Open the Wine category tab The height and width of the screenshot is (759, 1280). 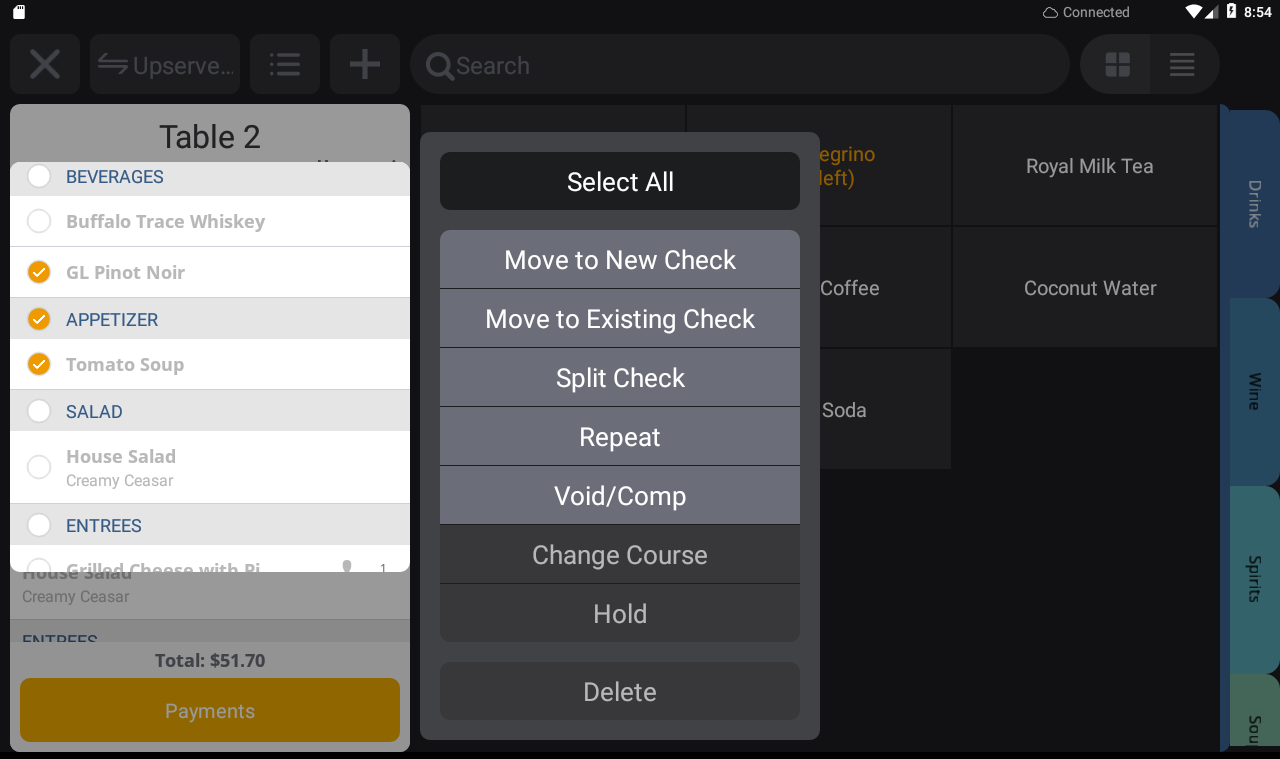(1252, 391)
